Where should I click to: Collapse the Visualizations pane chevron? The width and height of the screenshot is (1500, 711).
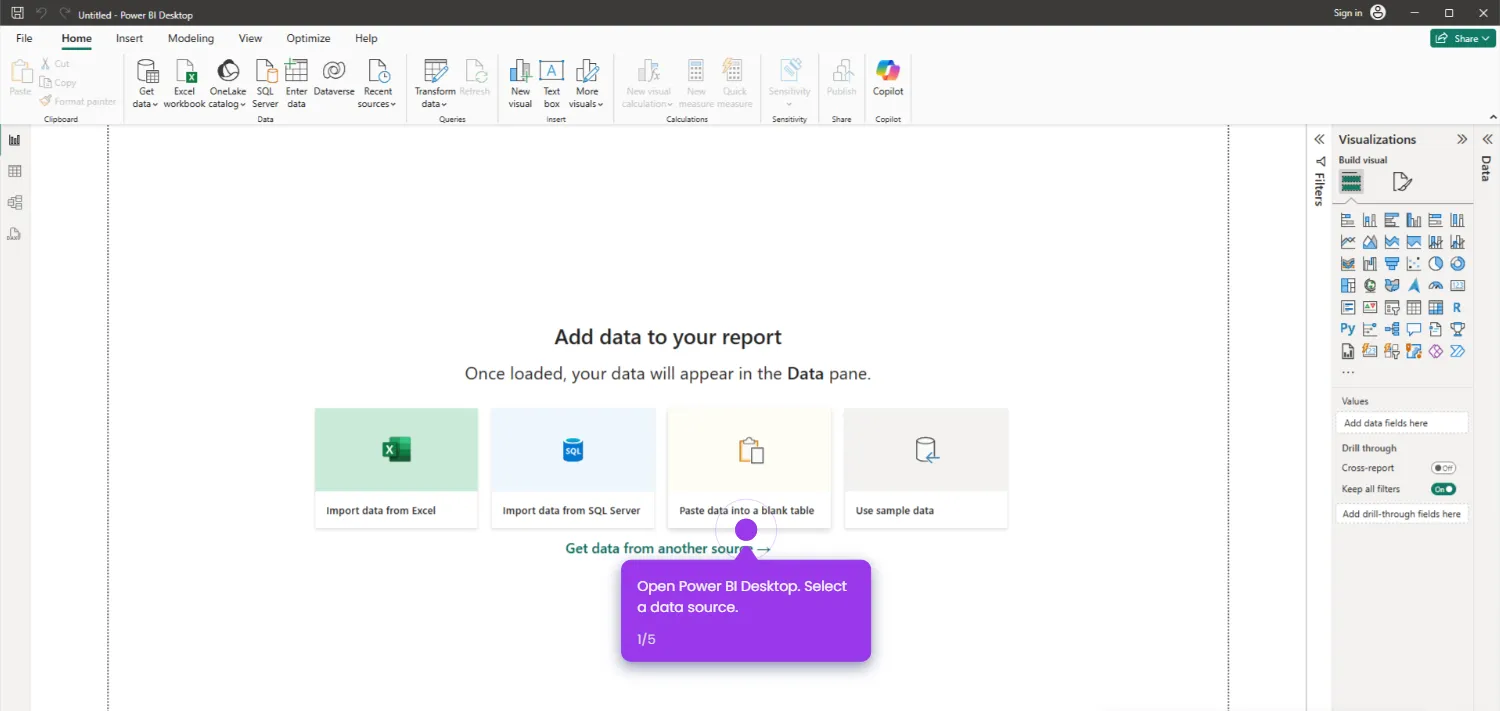pos(1462,139)
